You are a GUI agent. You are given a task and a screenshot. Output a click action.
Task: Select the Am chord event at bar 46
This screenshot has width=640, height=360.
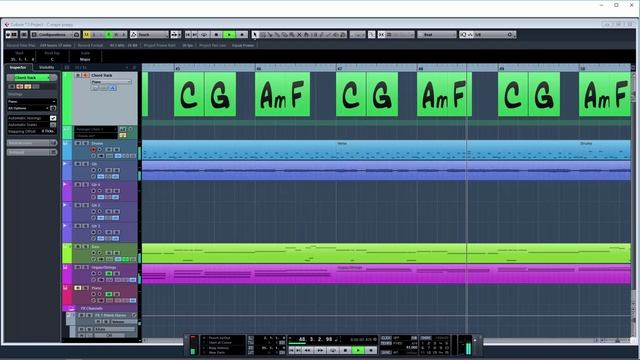pyautogui.click(x=273, y=94)
